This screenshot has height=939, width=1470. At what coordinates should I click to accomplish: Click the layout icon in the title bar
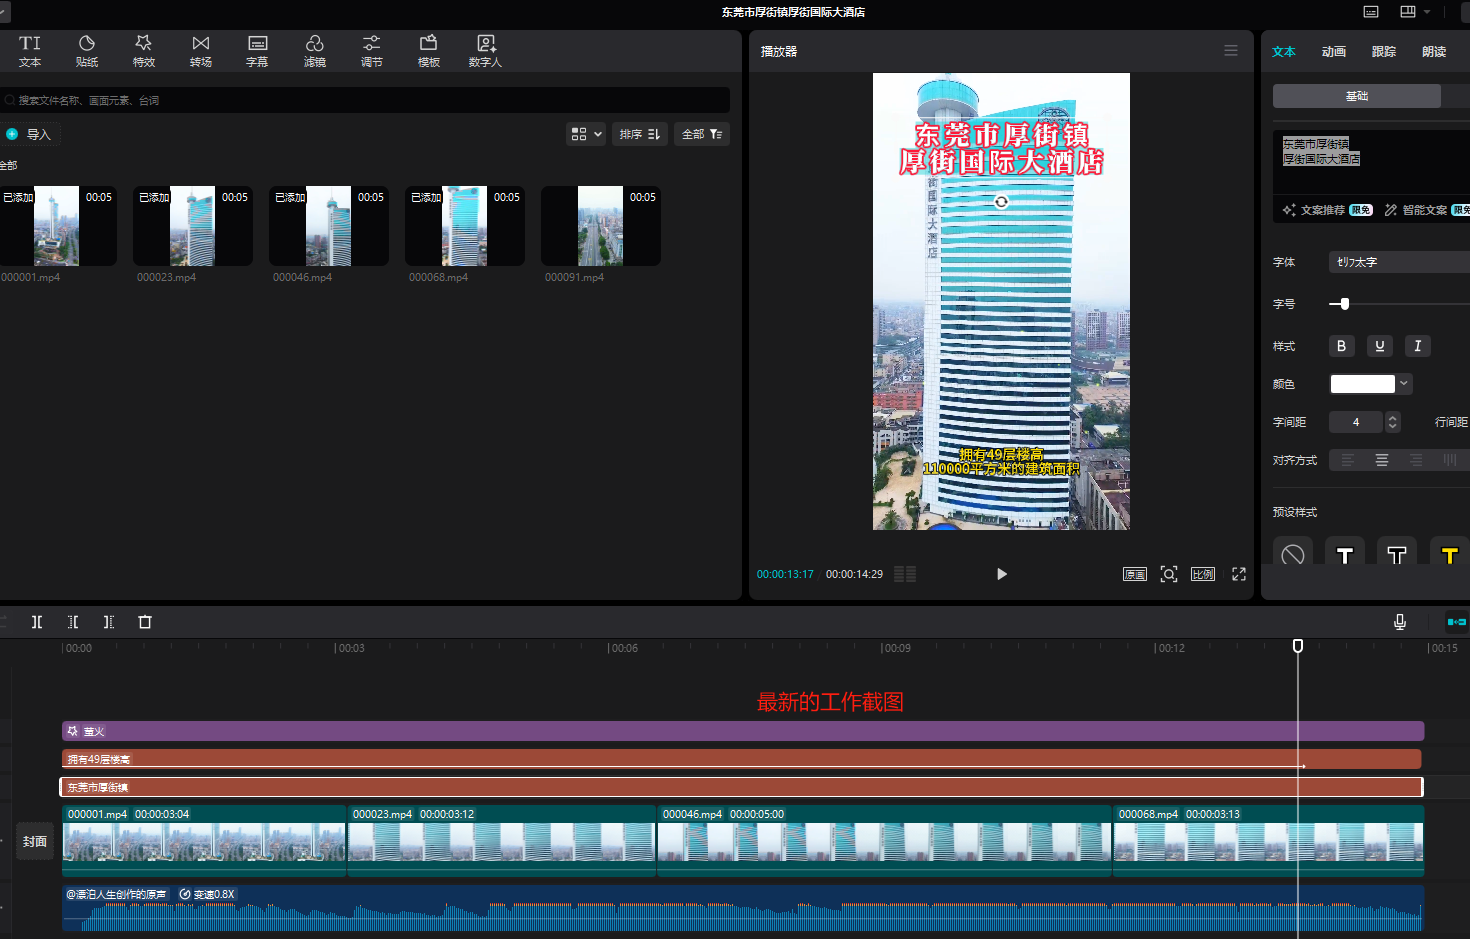pos(1408,12)
